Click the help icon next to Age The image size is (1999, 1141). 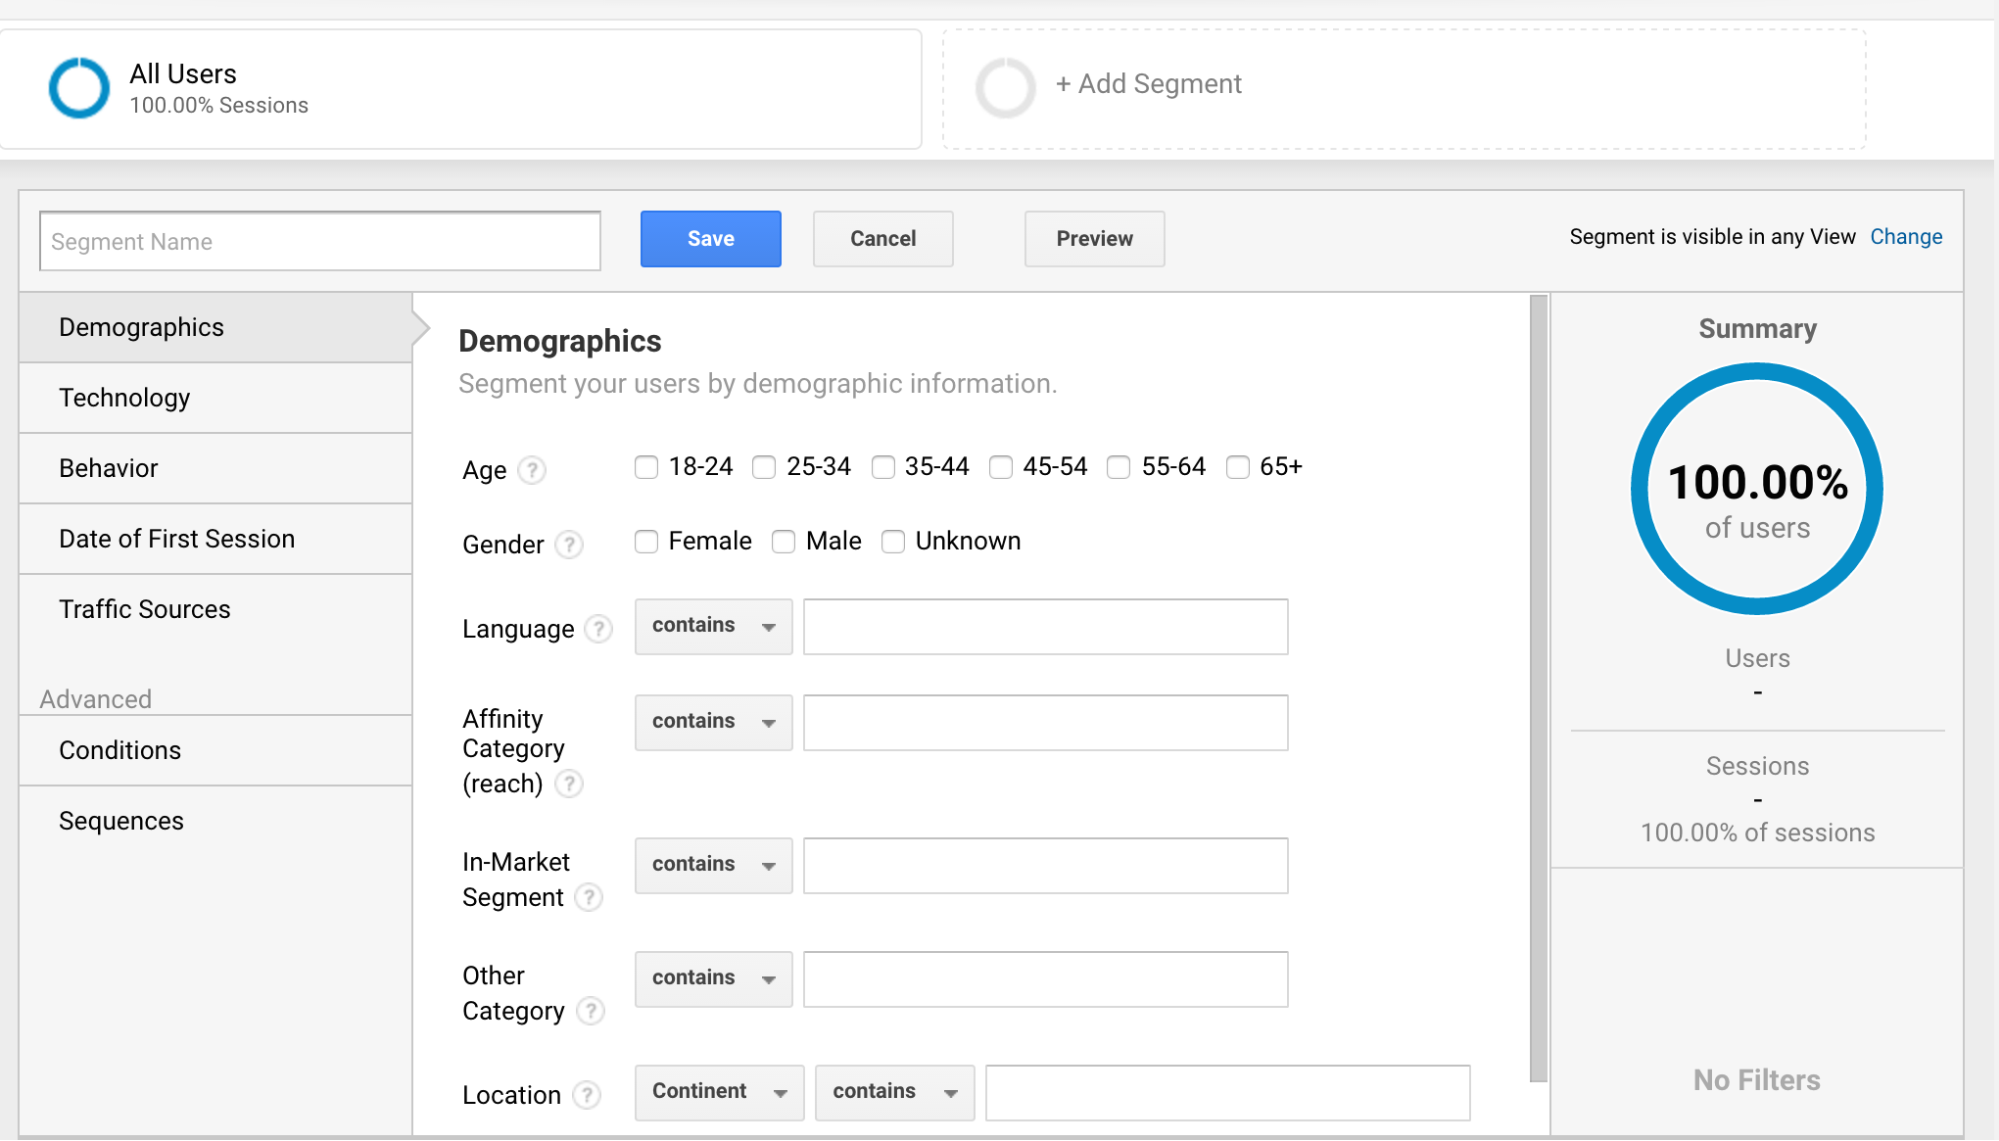pyautogui.click(x=532, y=470)
